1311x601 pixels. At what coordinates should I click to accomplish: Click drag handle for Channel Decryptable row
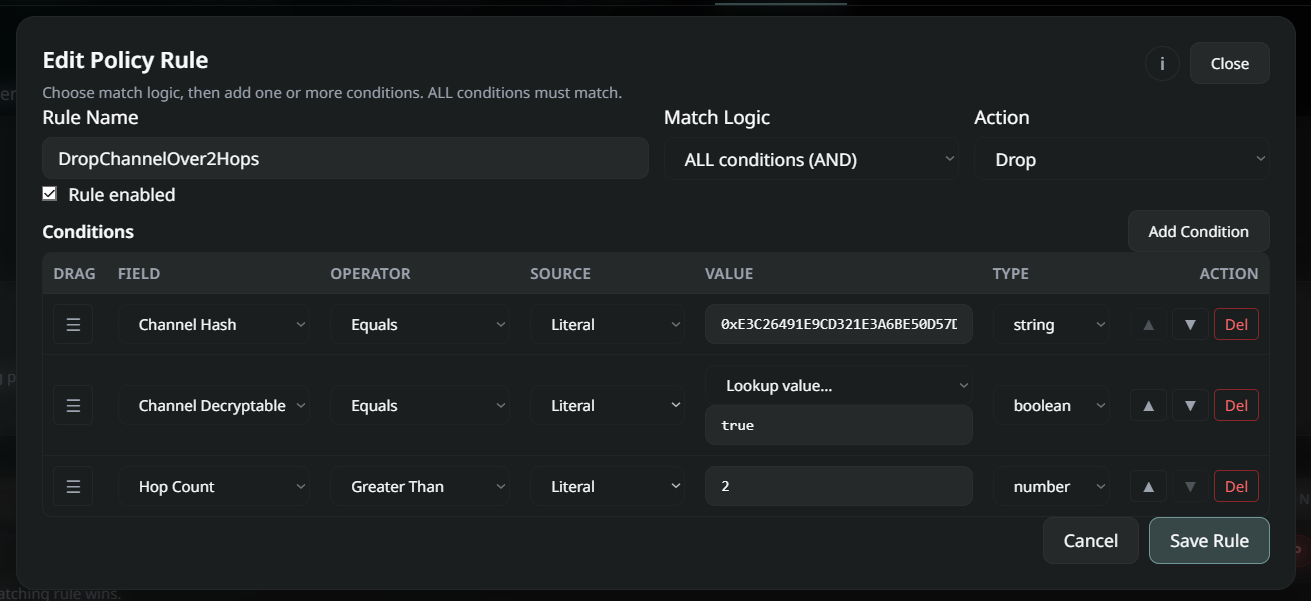(x=73, y=405)
